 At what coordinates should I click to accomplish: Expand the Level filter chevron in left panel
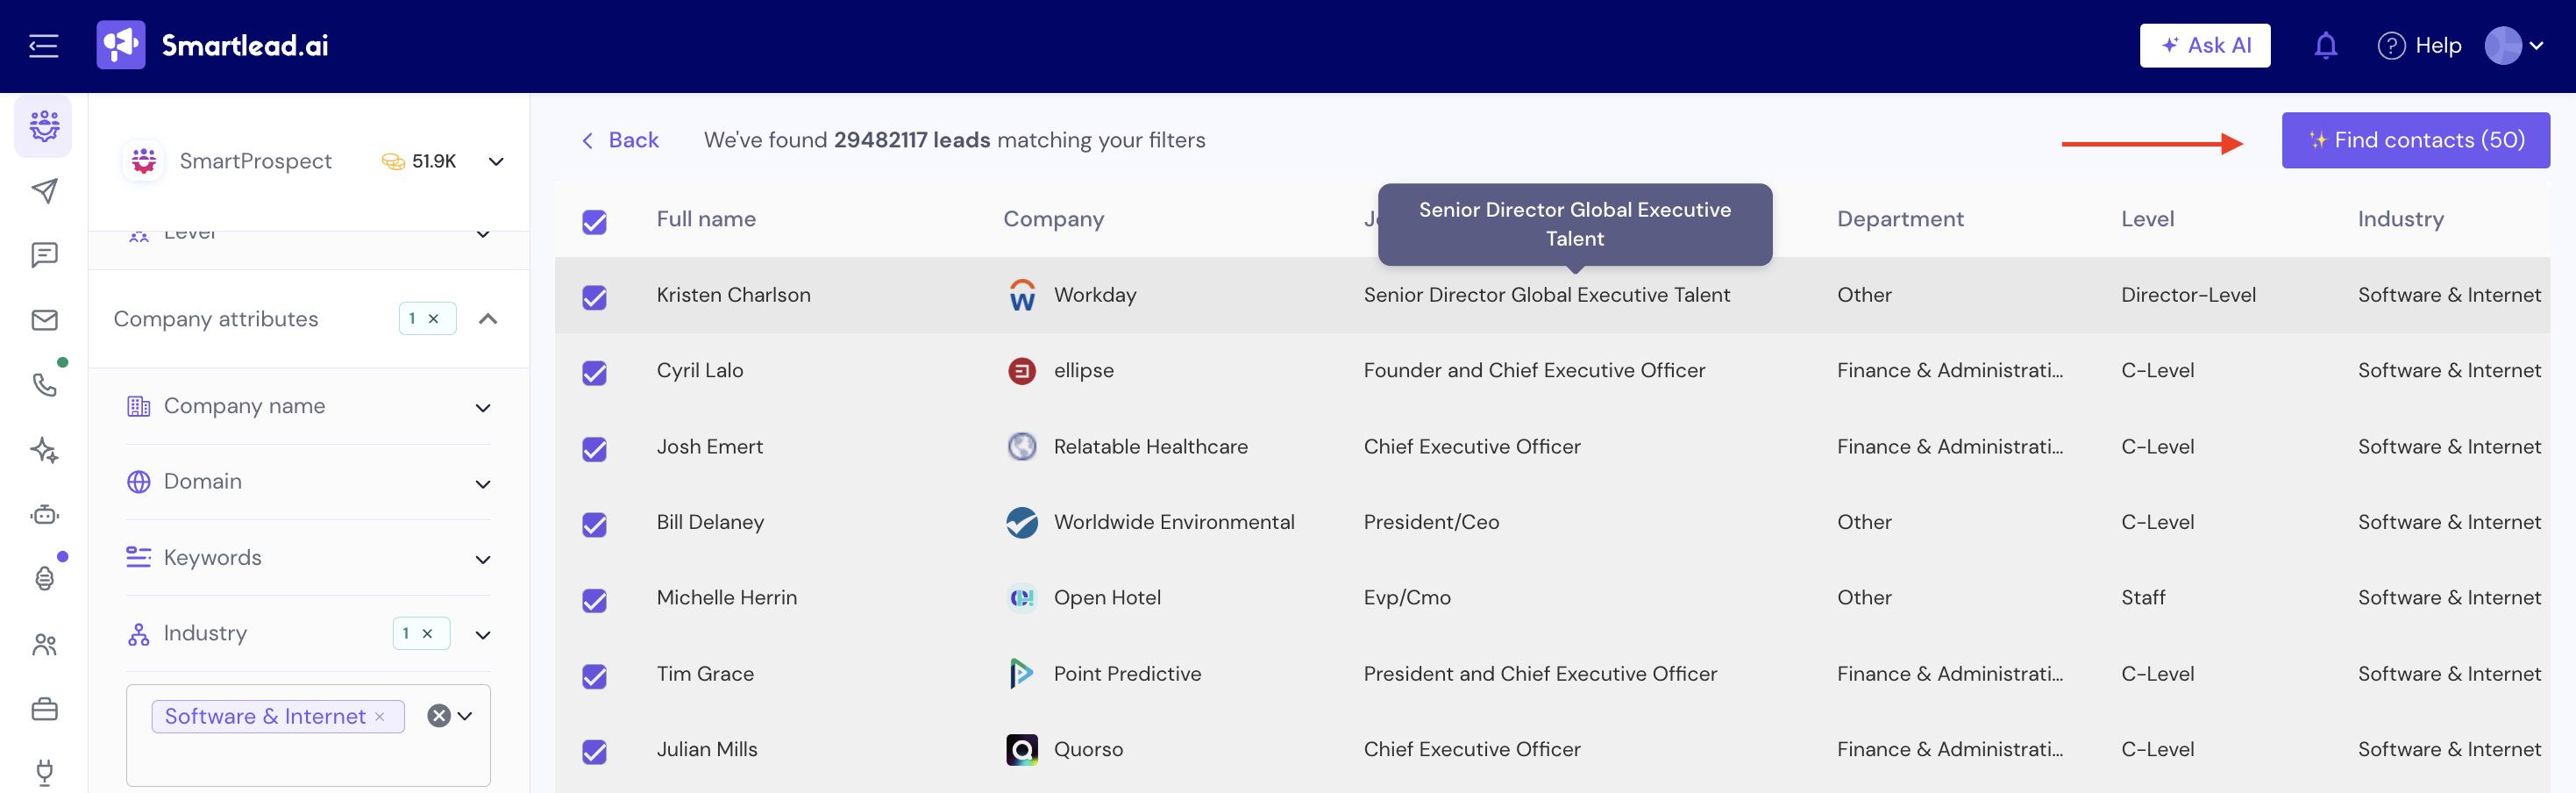483,235
